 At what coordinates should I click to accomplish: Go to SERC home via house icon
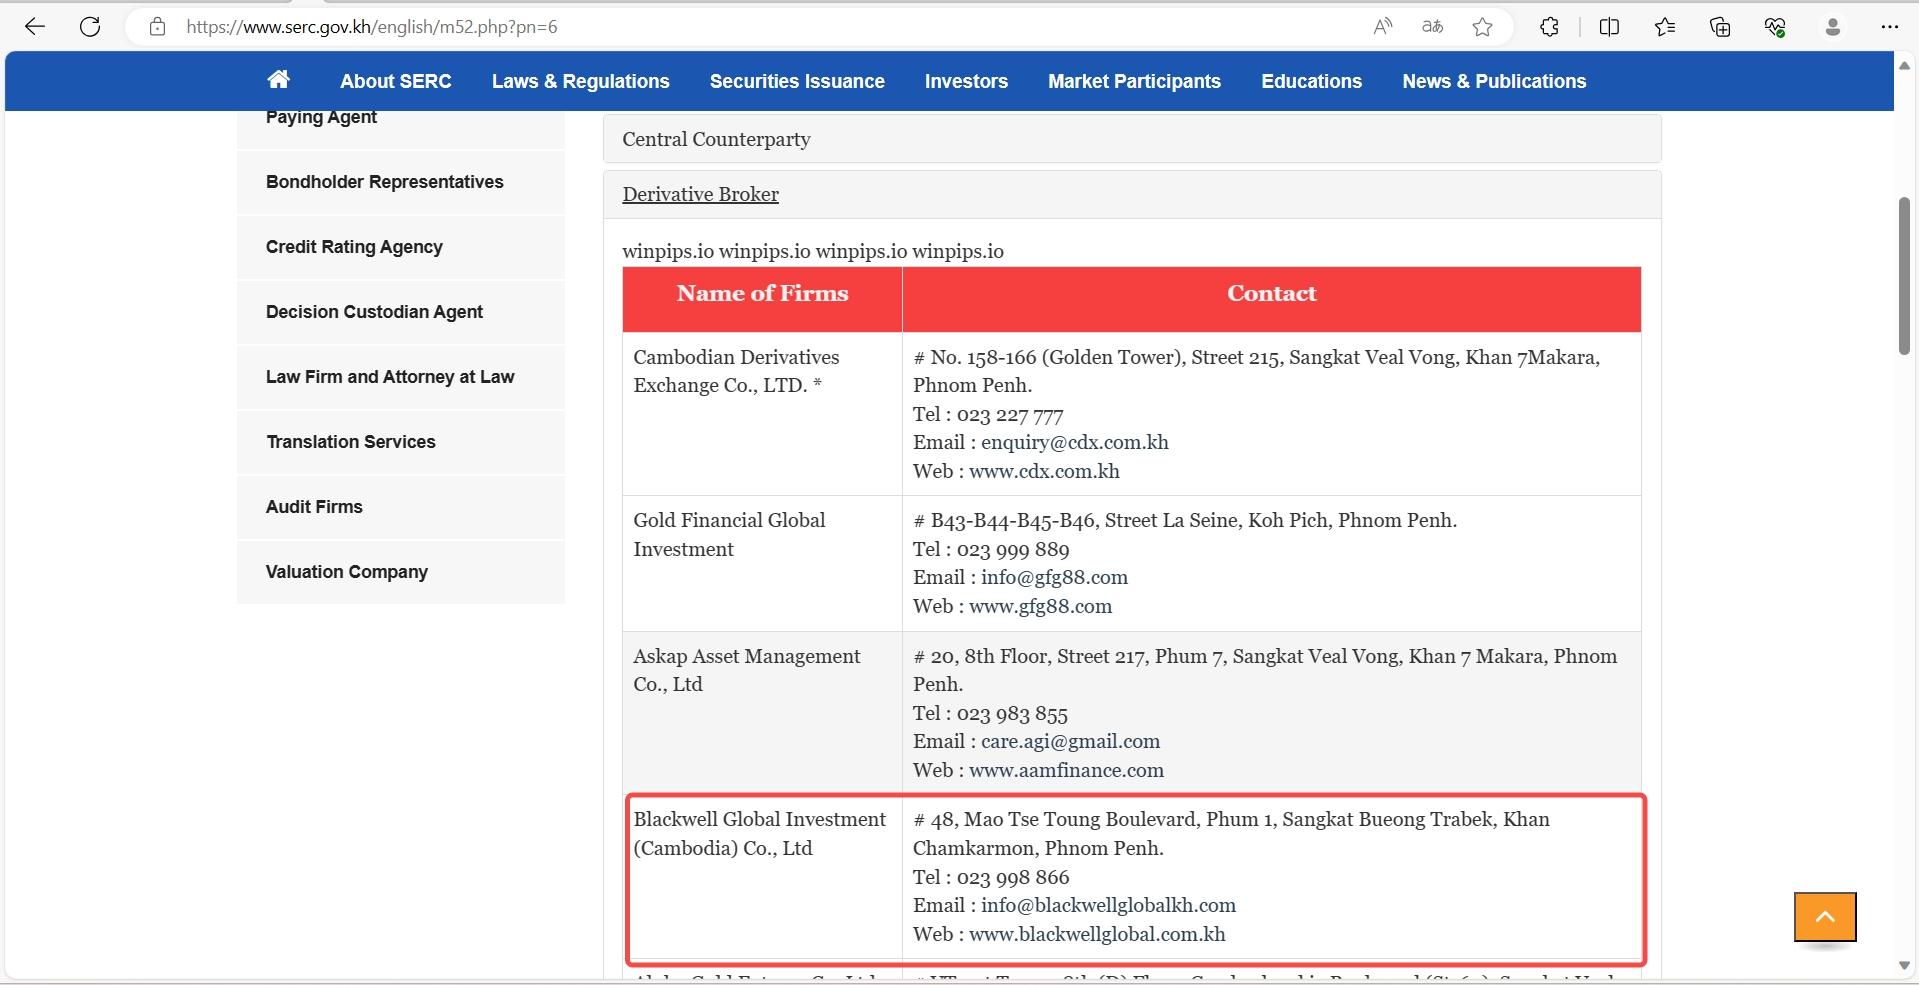[x=279, y=80]
